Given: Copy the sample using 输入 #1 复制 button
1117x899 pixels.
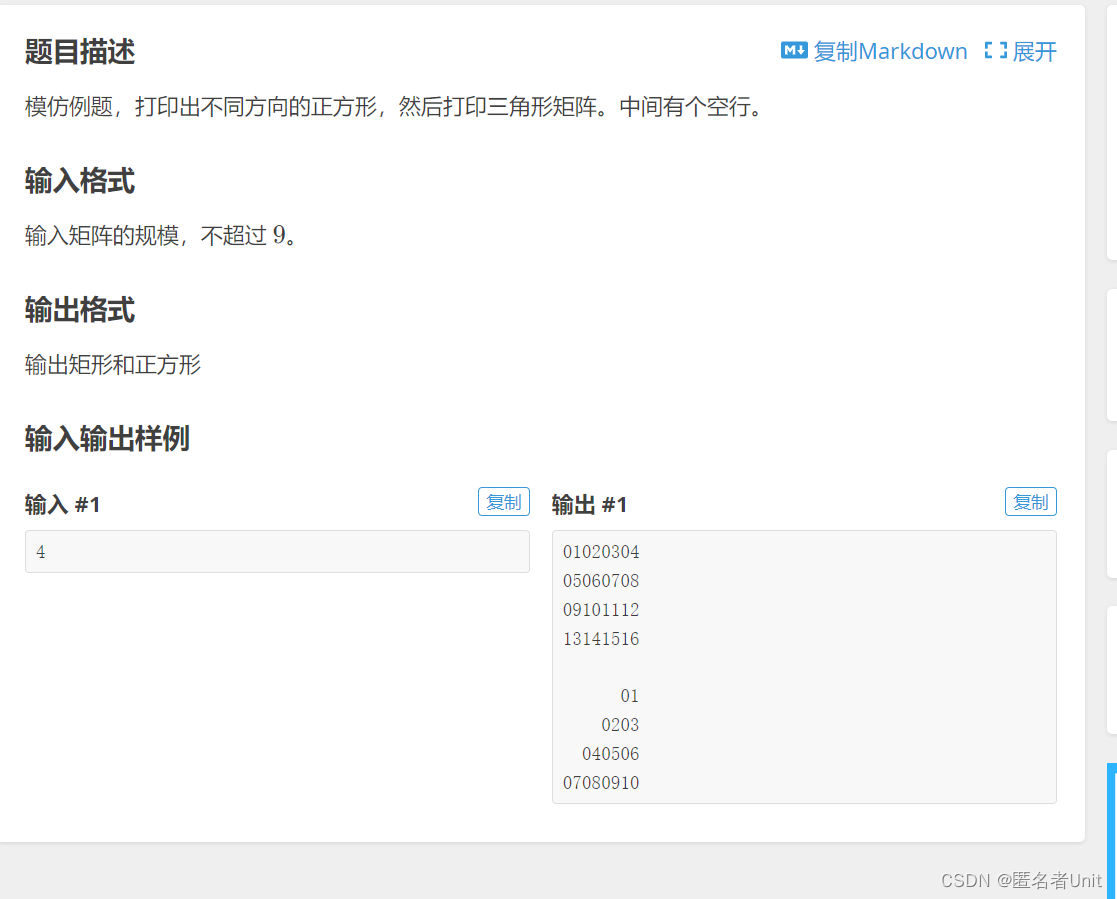Looking at the screenshot, I should pyautogui.click(x=504, y=502).
